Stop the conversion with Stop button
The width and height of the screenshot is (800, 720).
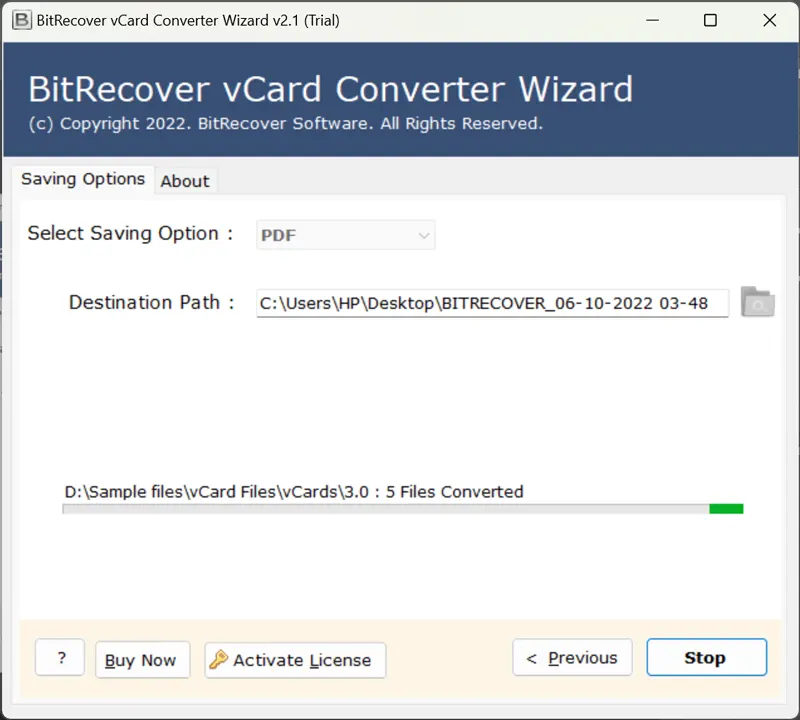(x=707, y=657)
